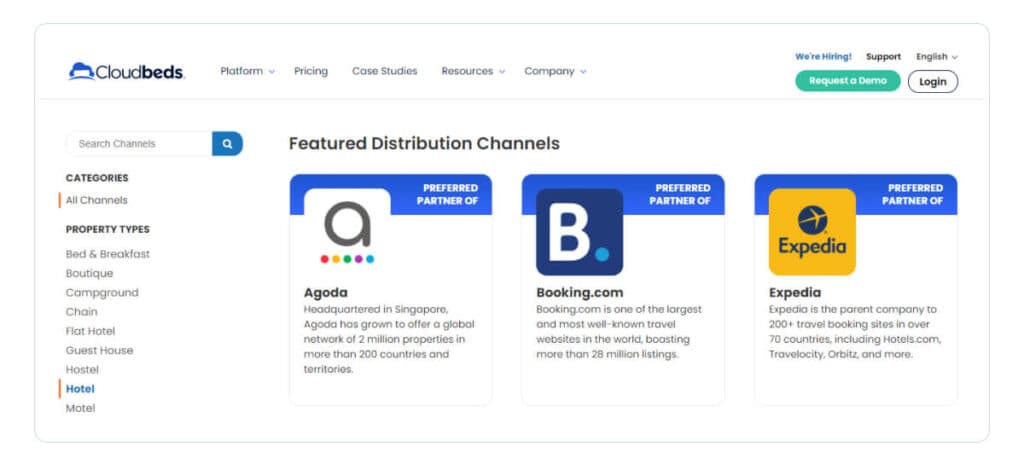Click the Login button
Viewport: 1024px width, 469px height.
[x=933, y=82]
